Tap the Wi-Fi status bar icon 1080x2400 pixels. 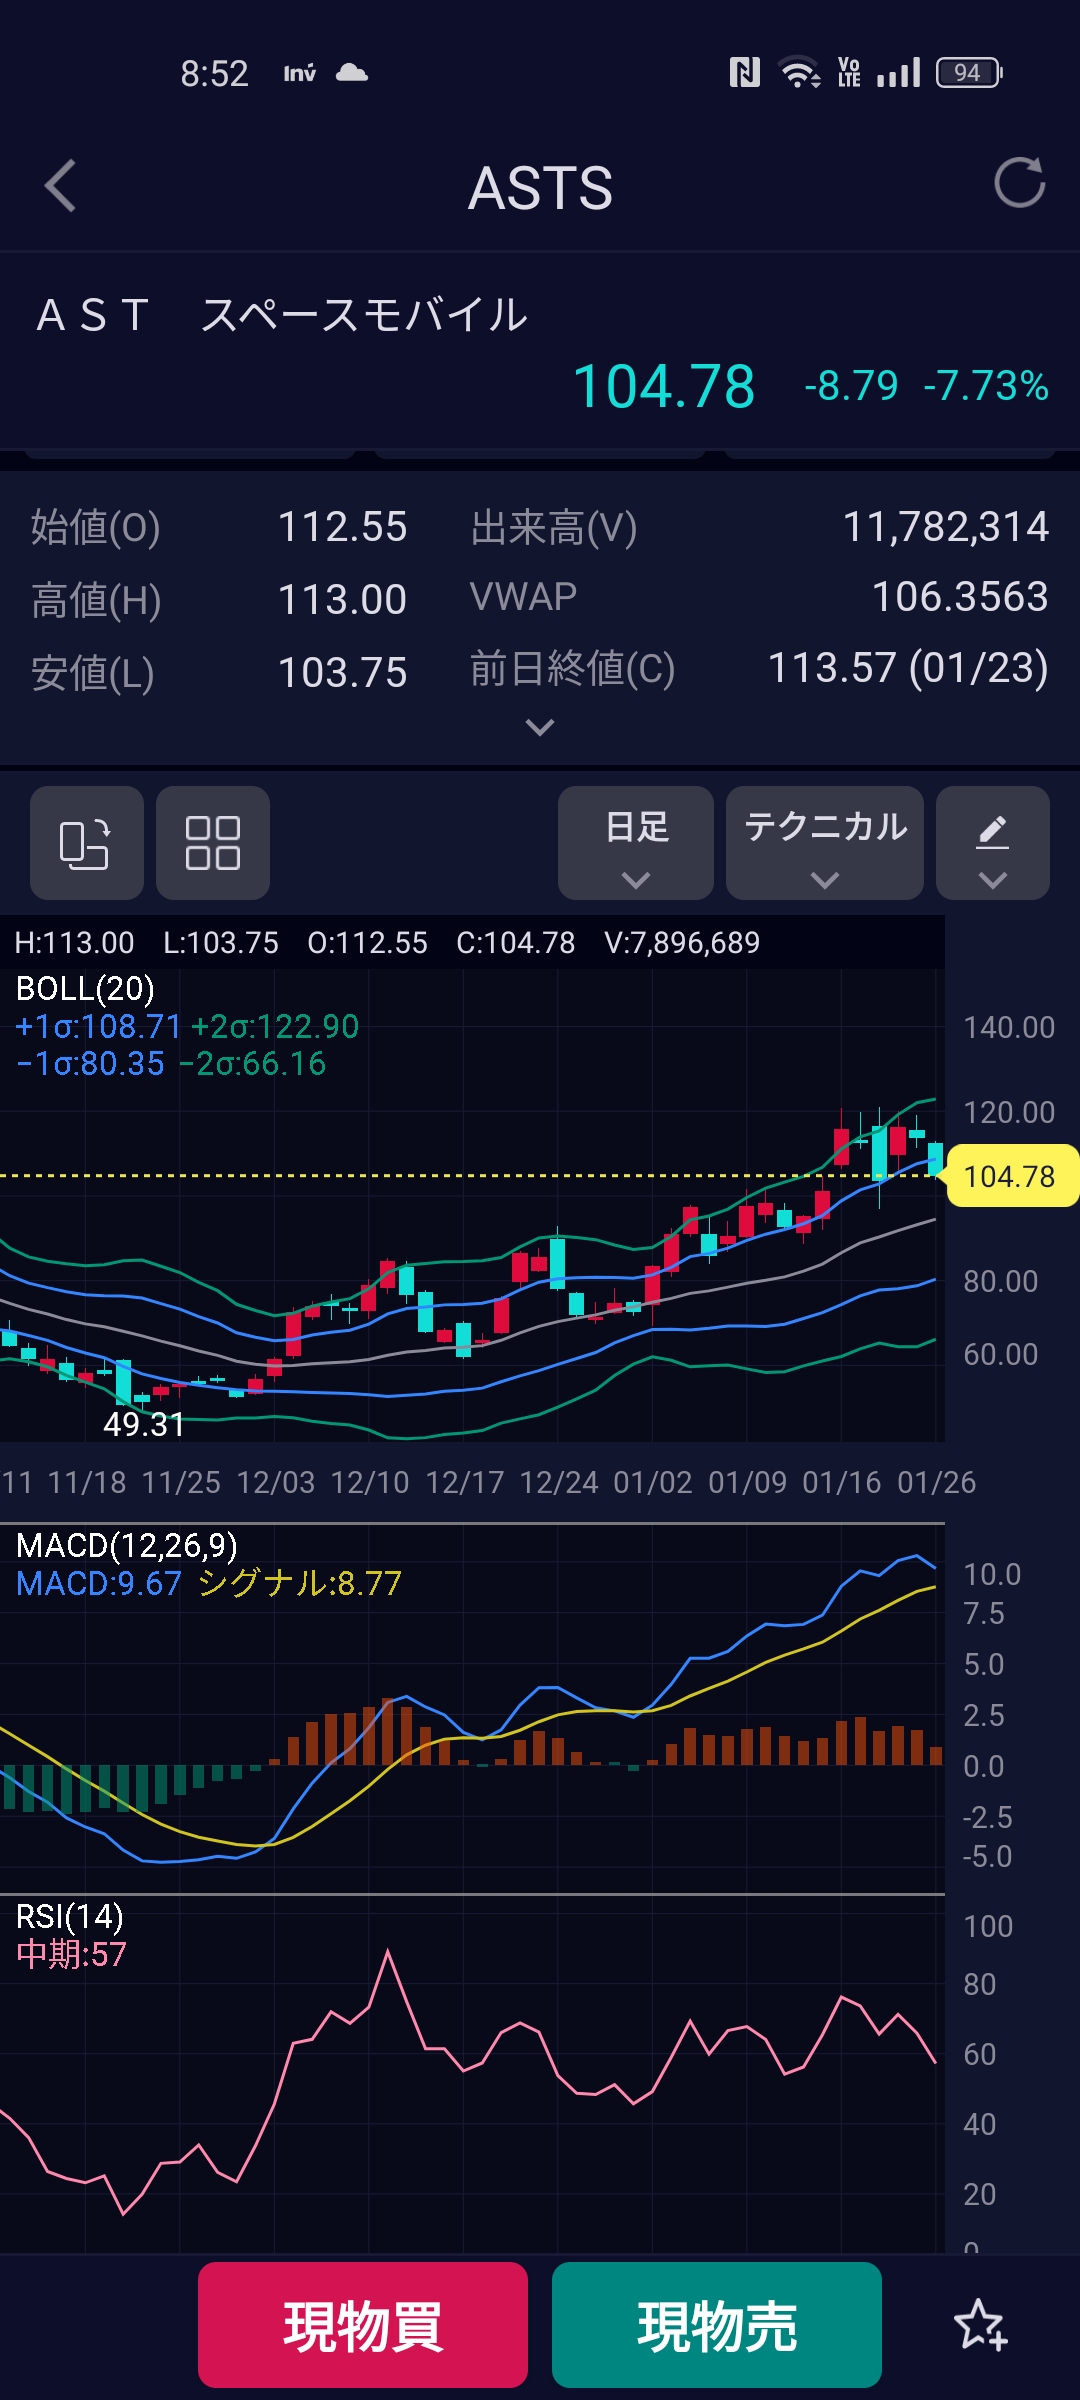(x=799, y=73)
